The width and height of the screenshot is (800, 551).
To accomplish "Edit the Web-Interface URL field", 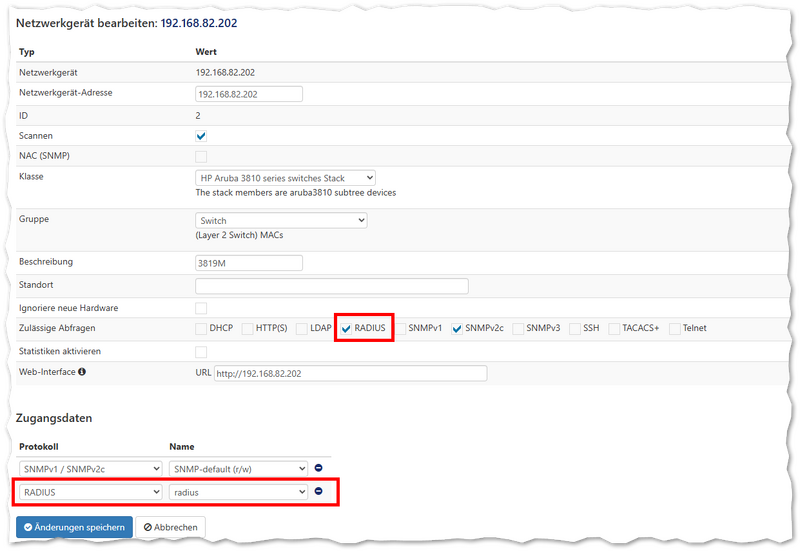I will (351, 373).
